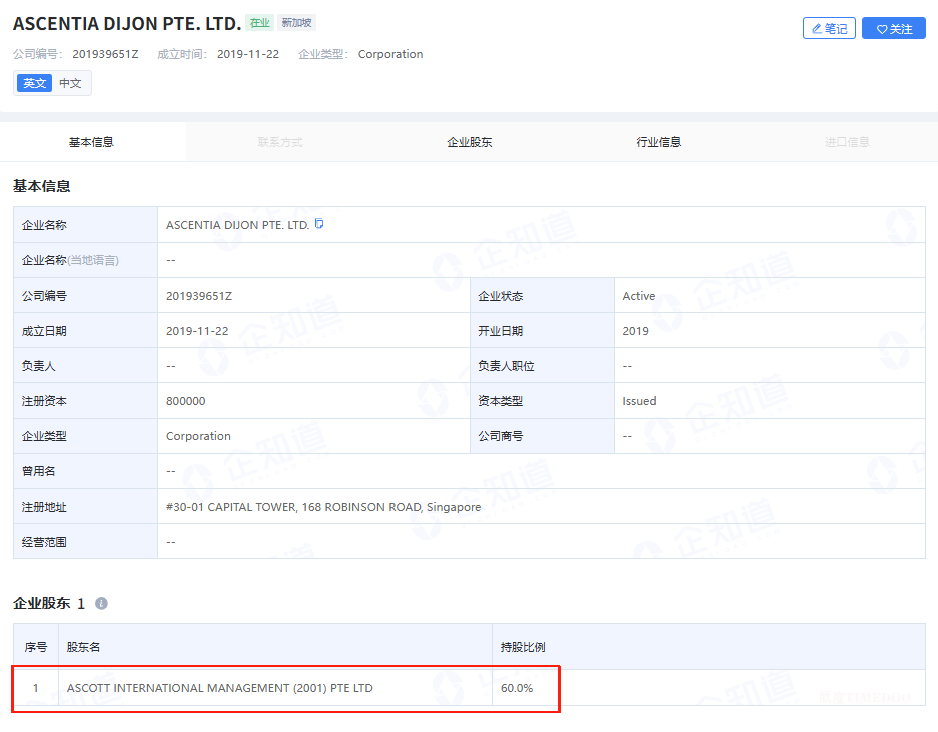938x732 pixels.
Task: Open shareholder ASCOTT INTERNATIONAL MANAGEMENT (2001) PTE LTD
Action: [220, 688]
